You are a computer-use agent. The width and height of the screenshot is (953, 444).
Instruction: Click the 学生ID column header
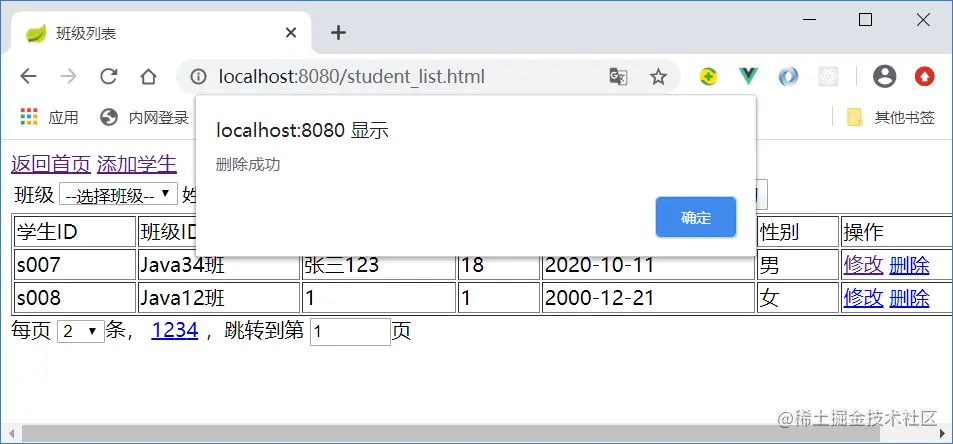coord(74,231)
